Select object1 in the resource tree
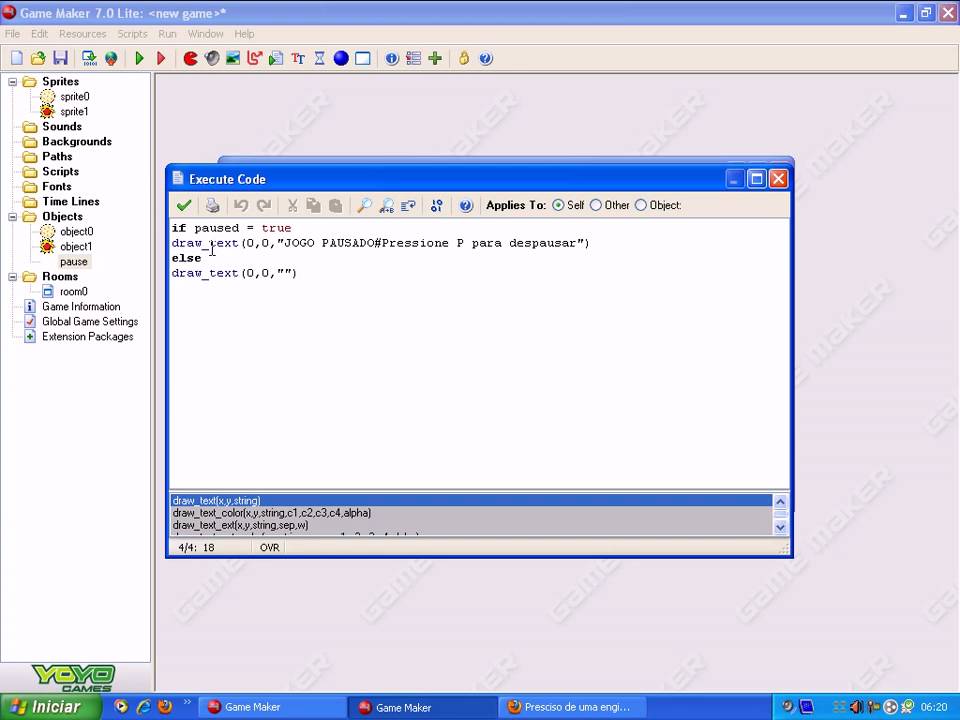The image size is (960, 720). pos(76,247)
